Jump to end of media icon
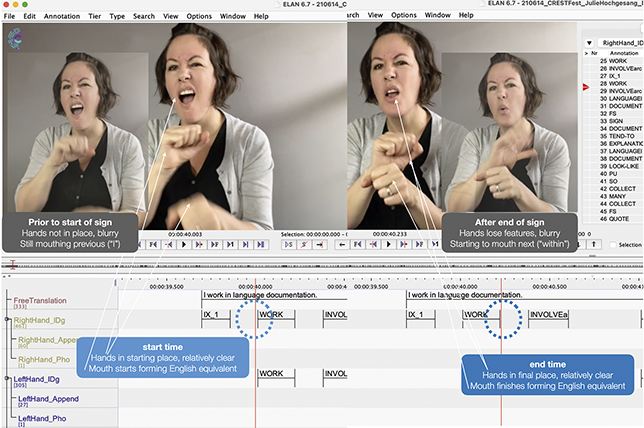 click(260, 244)
